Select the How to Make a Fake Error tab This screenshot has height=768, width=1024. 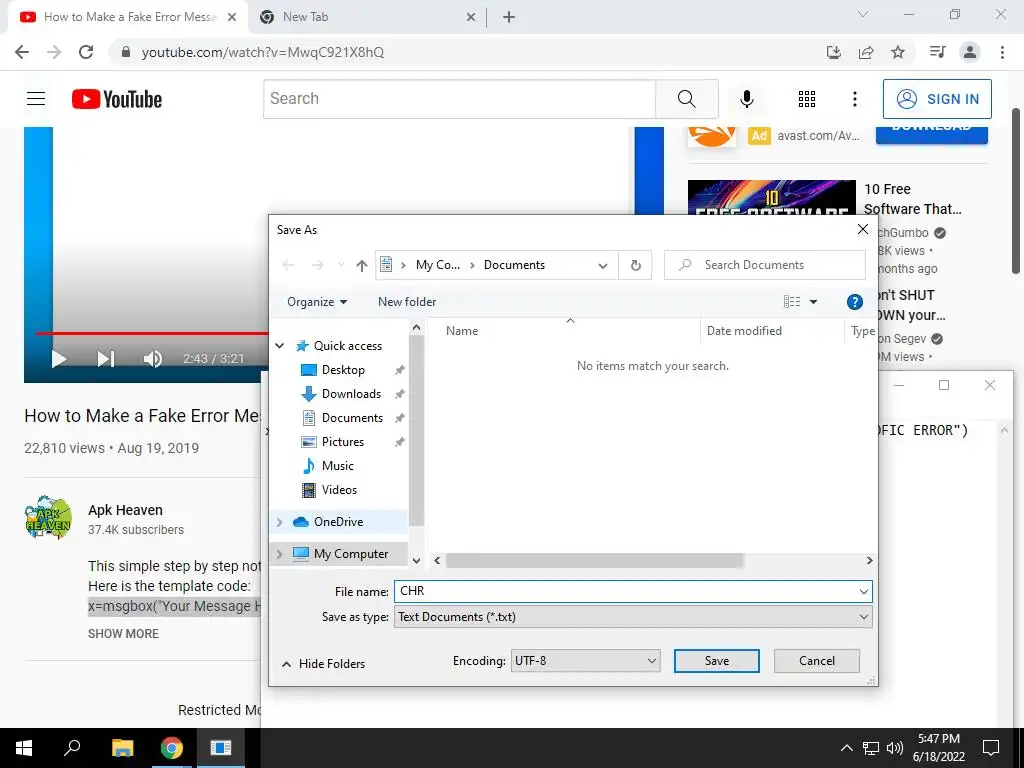click(x=128, y=17)
